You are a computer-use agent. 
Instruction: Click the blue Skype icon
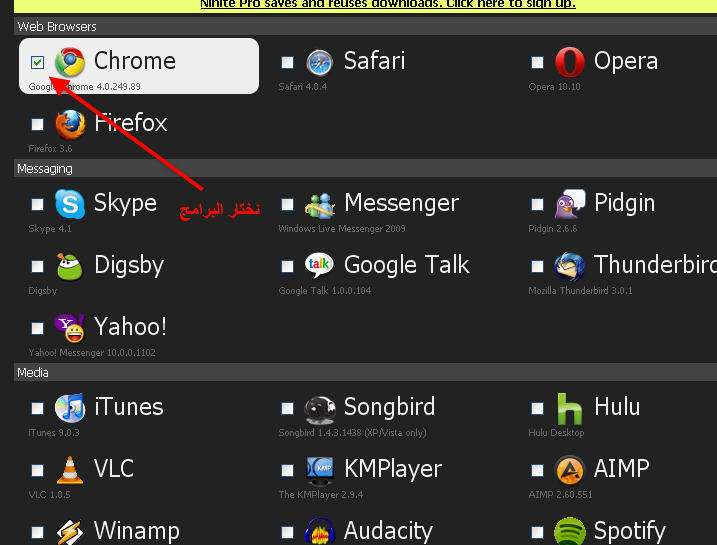click(70, 204)
